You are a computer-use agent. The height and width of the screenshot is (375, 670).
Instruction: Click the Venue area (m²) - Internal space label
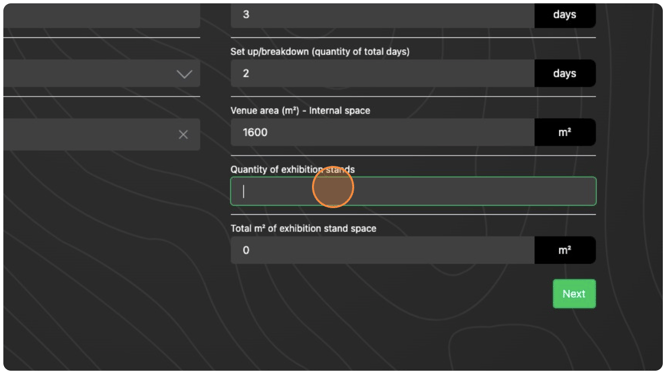click(300, 111)
